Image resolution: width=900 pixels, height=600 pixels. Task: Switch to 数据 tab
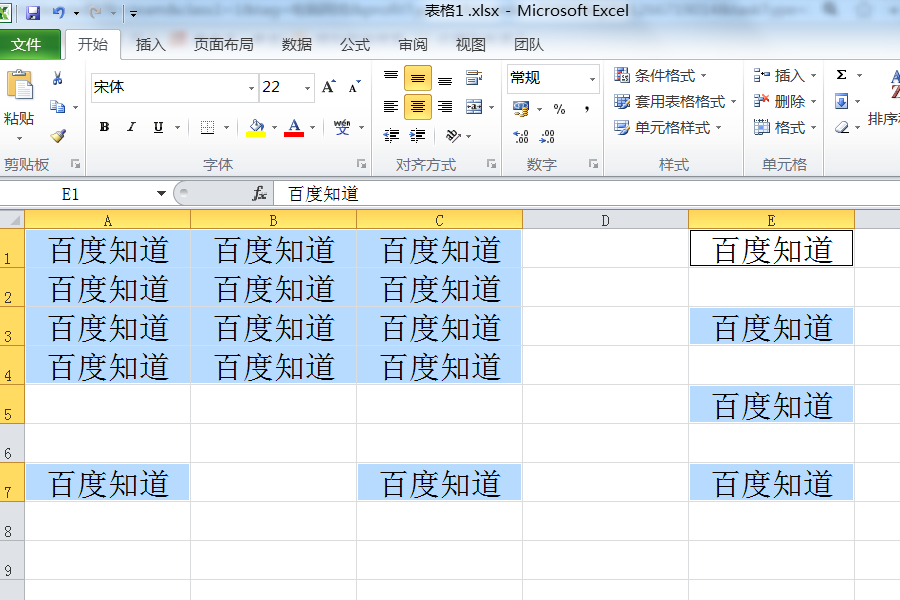tap(297, 44)
